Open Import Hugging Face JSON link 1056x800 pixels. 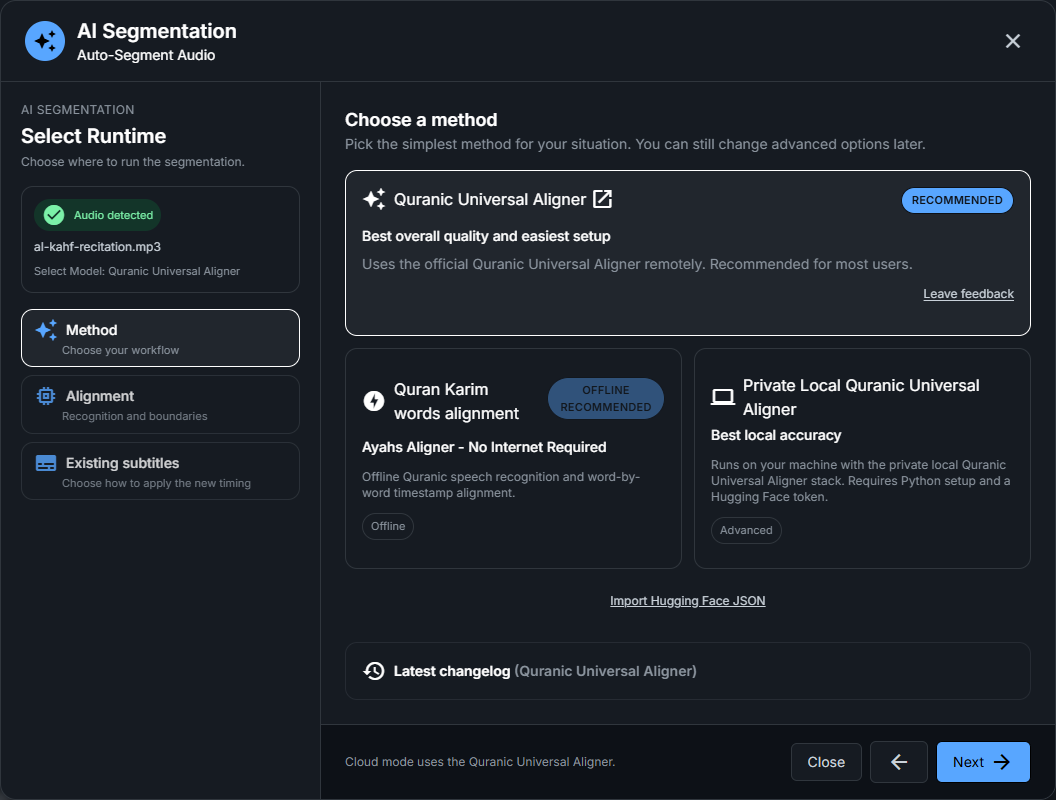[688, 601]
